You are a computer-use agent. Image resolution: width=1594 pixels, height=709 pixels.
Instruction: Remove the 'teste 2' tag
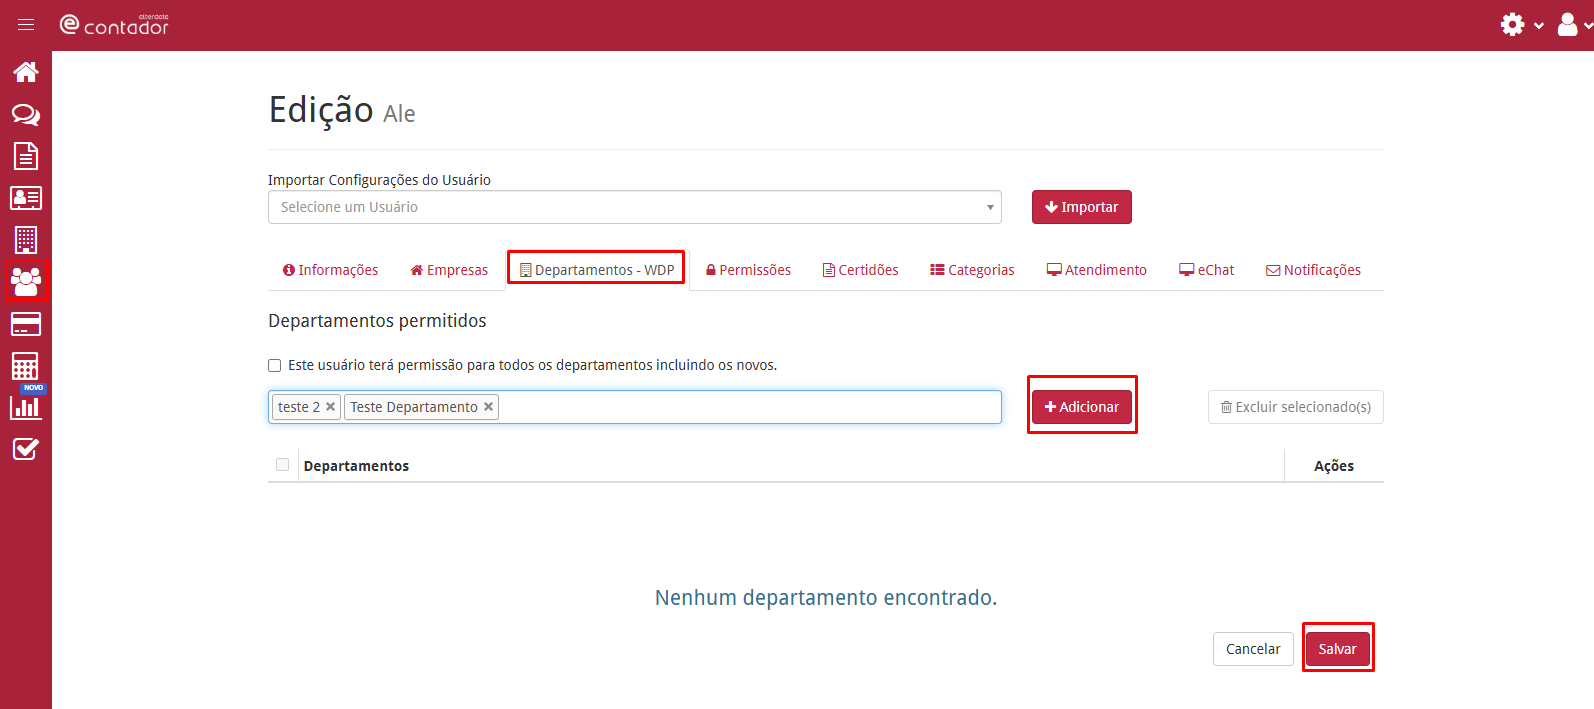330,407
